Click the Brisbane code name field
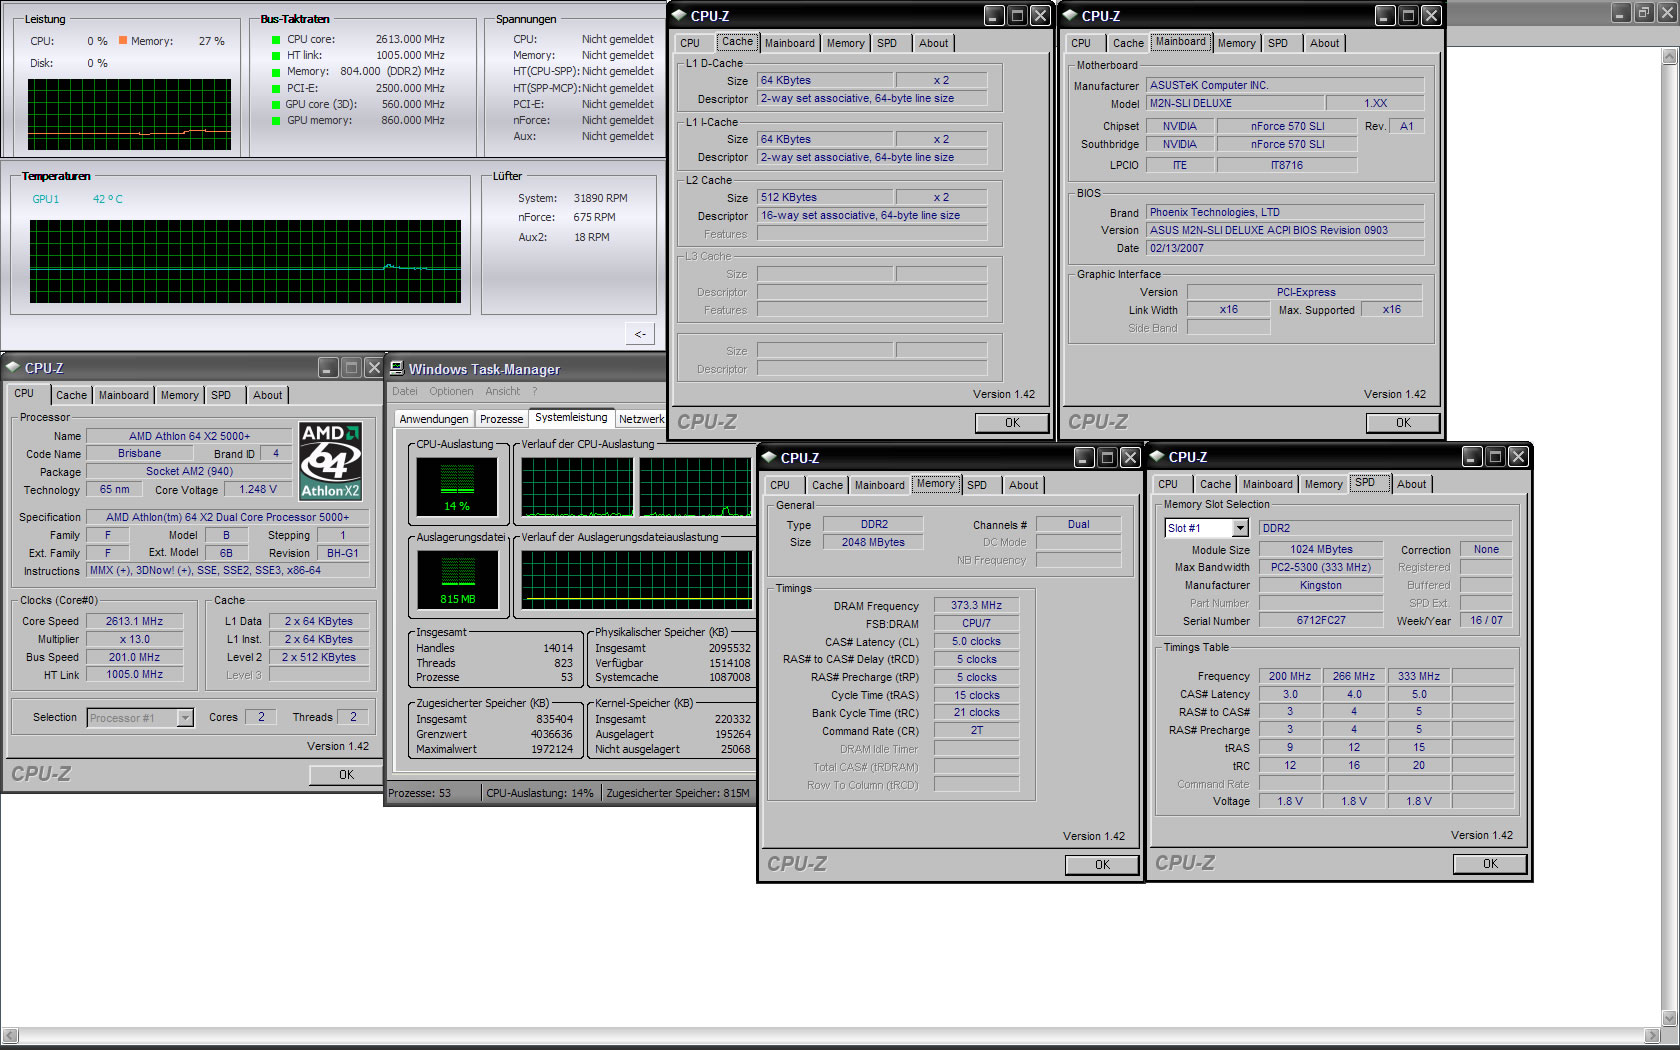 [139, 453]
